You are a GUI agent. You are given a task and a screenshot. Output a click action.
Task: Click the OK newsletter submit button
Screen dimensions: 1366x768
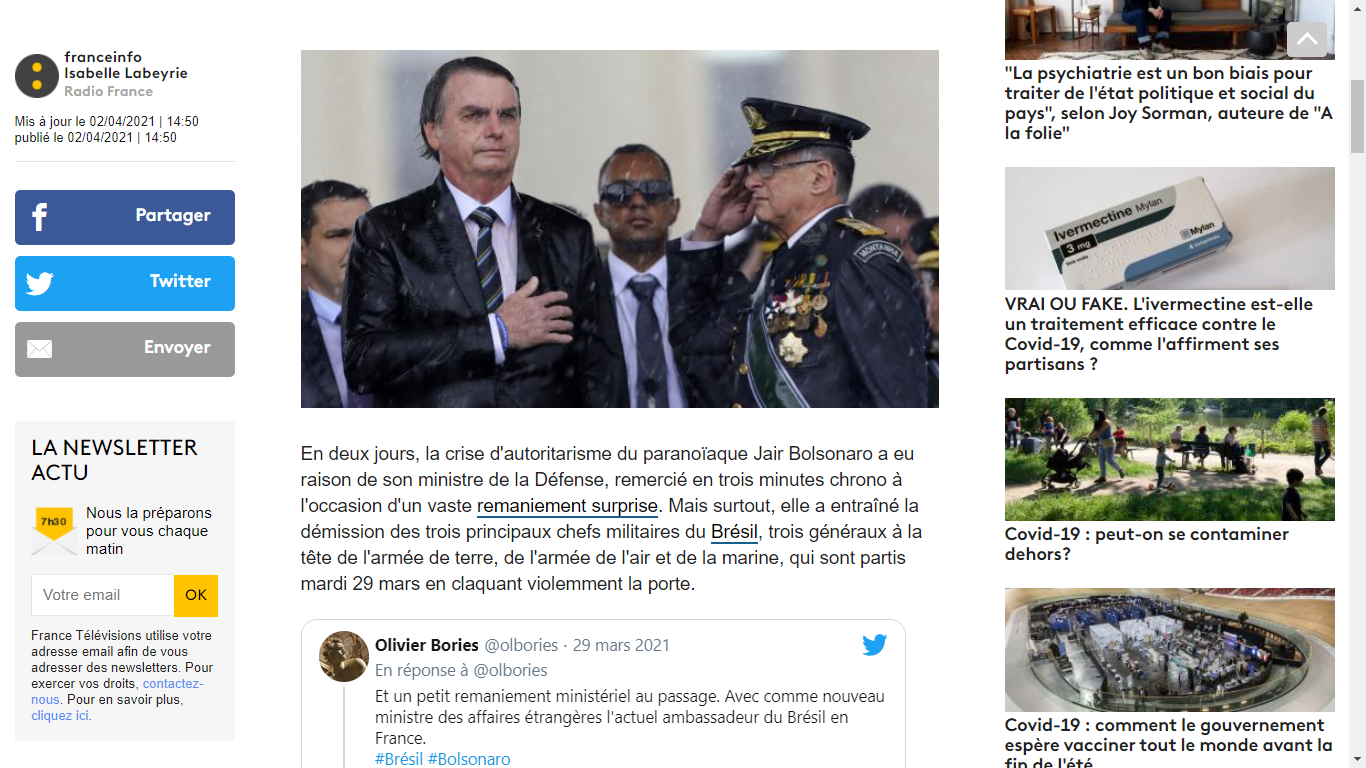click(196, 595)
